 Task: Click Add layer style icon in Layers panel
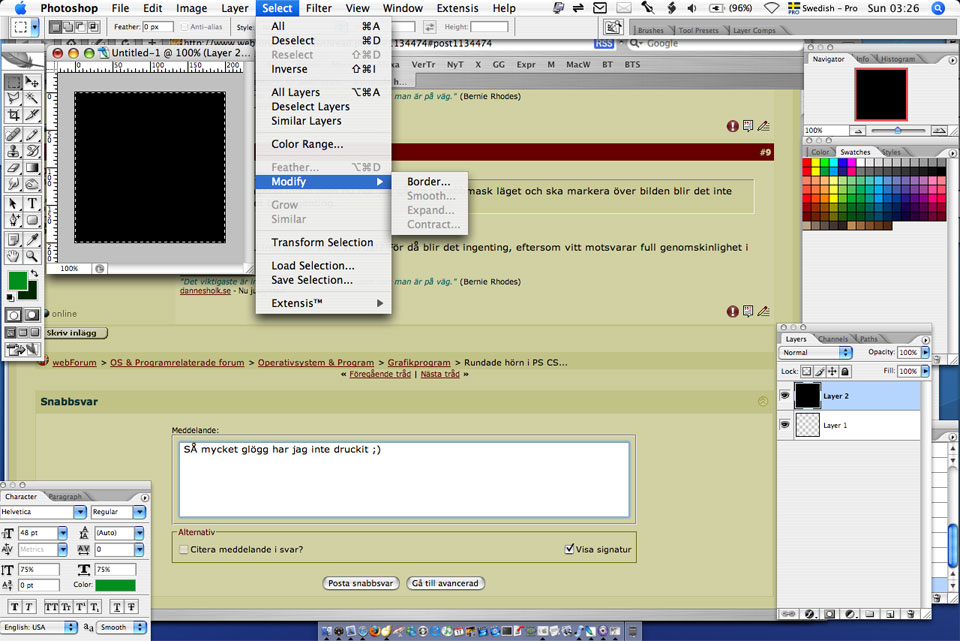click(809, 614)
